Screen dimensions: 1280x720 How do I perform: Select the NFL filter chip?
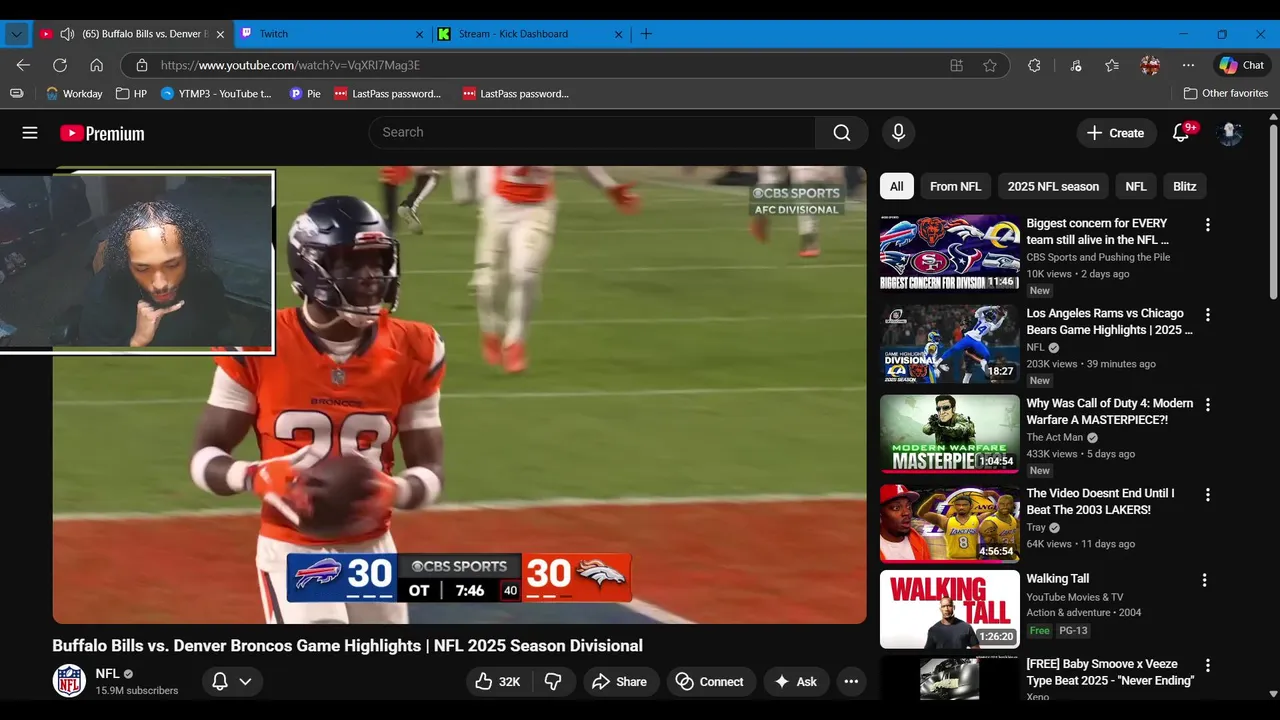(x=1136, y=186)
